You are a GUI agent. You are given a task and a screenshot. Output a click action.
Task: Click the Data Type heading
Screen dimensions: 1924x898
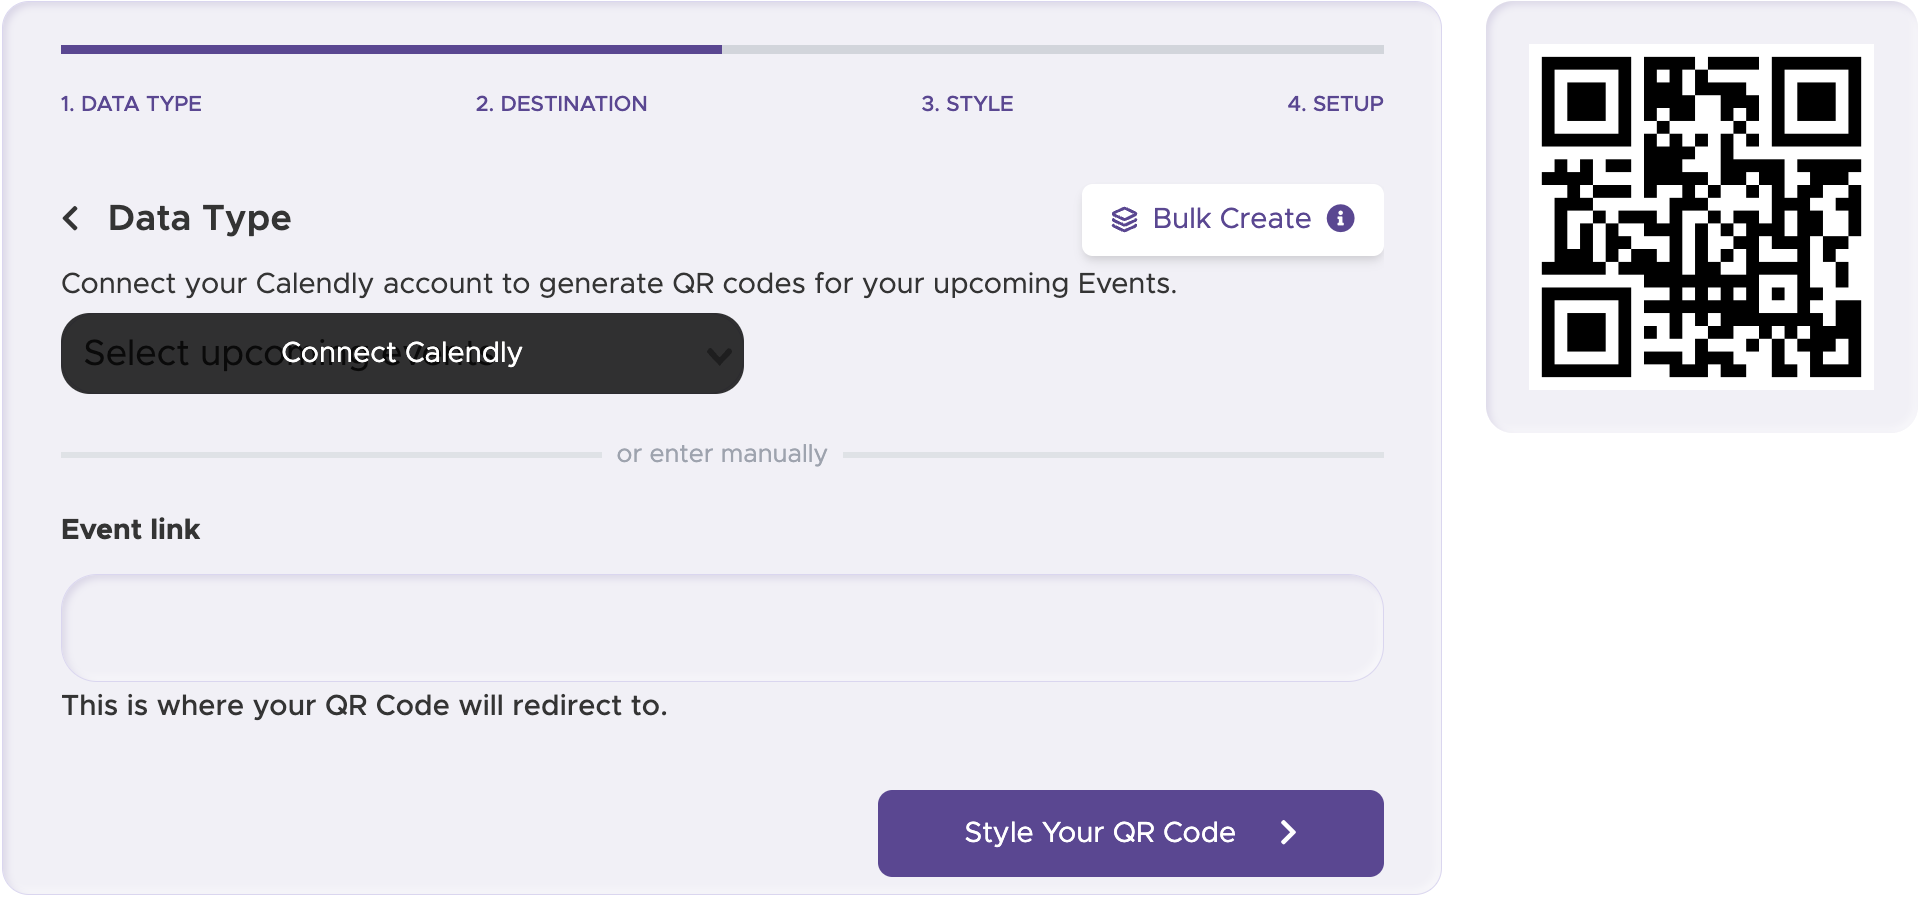point(198,218)
